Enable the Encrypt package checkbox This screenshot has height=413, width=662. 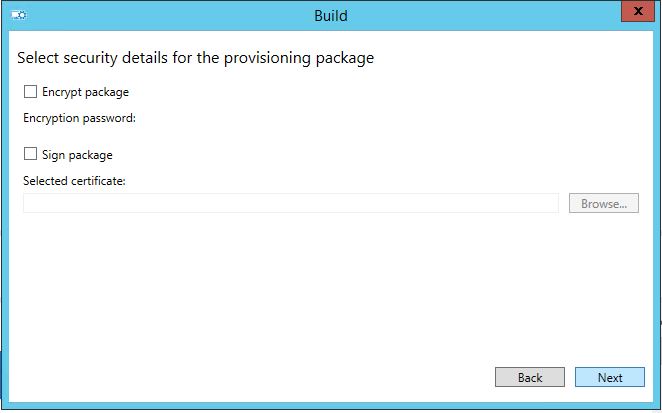coord(30,92)
